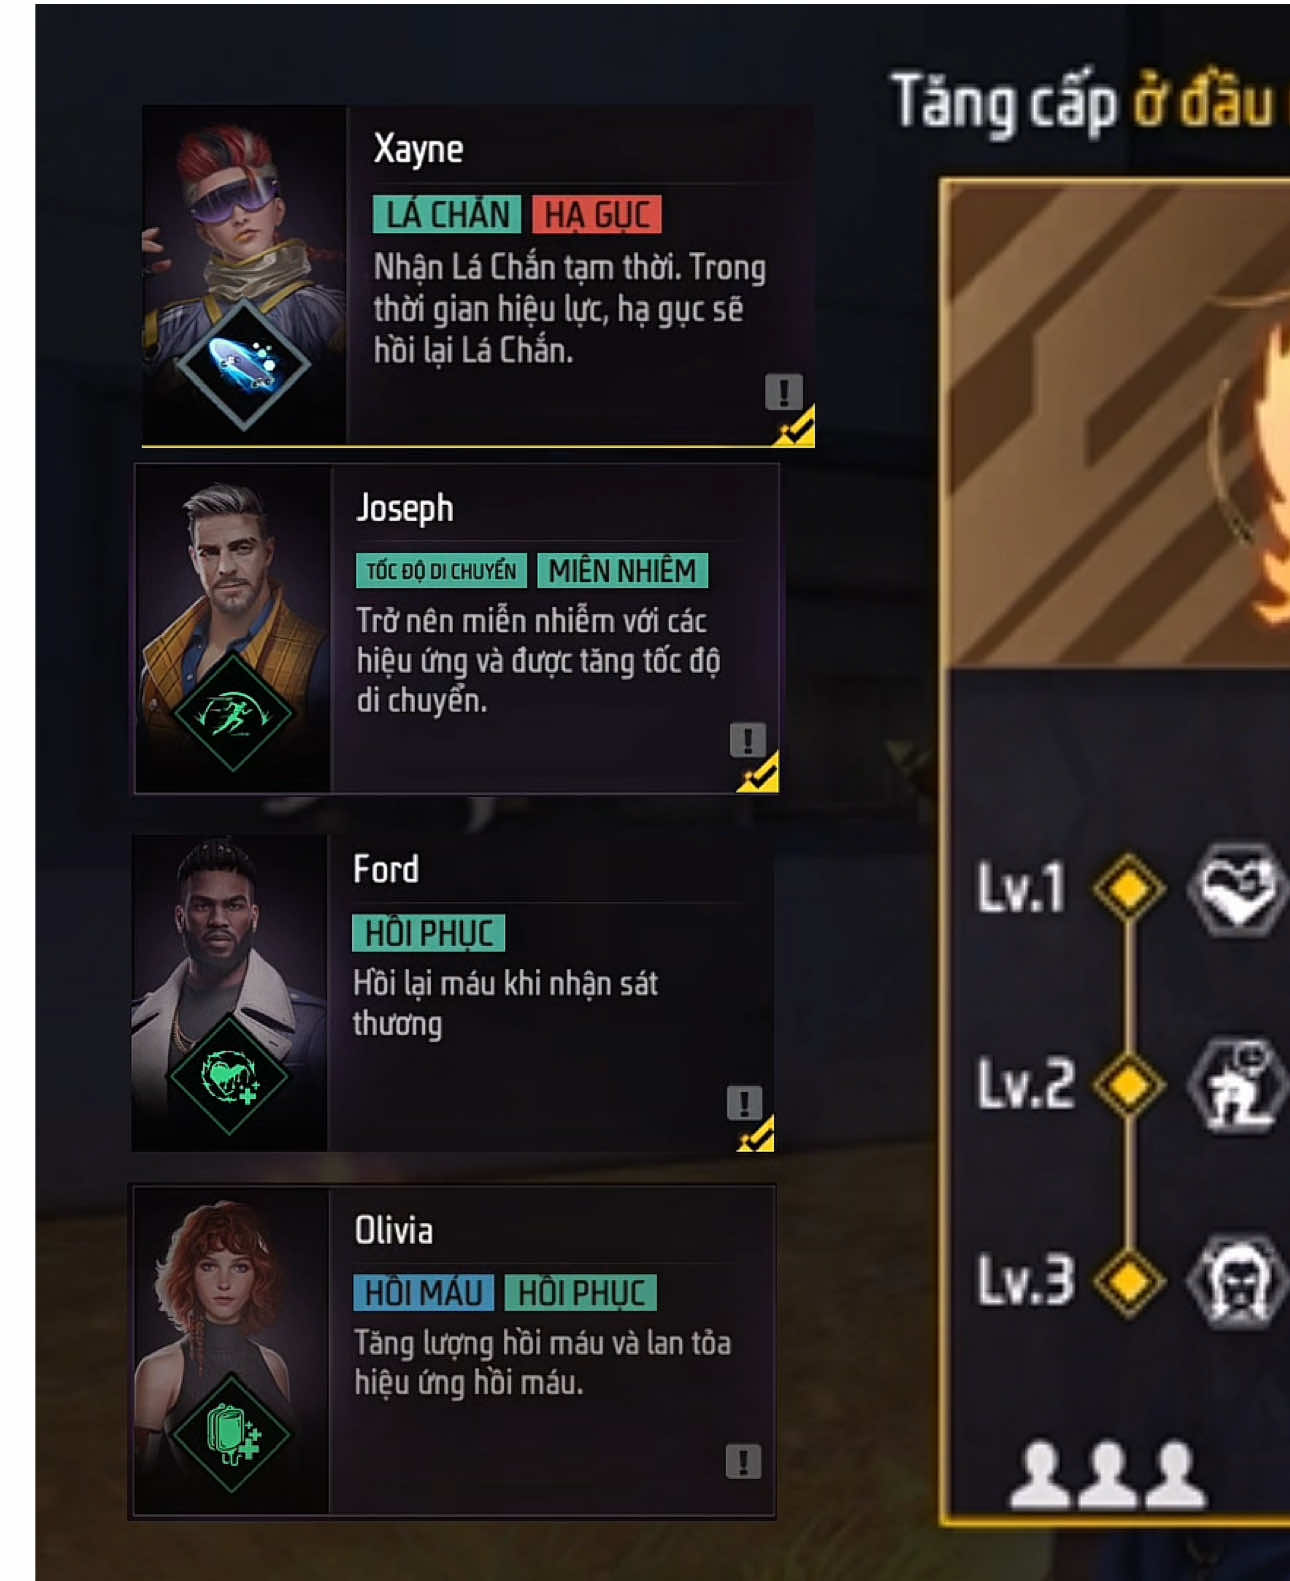Click the Lv.2 yellow diamond marker
This screenshot has width=1290, height=1581.
click(x=1129, y=1084)
